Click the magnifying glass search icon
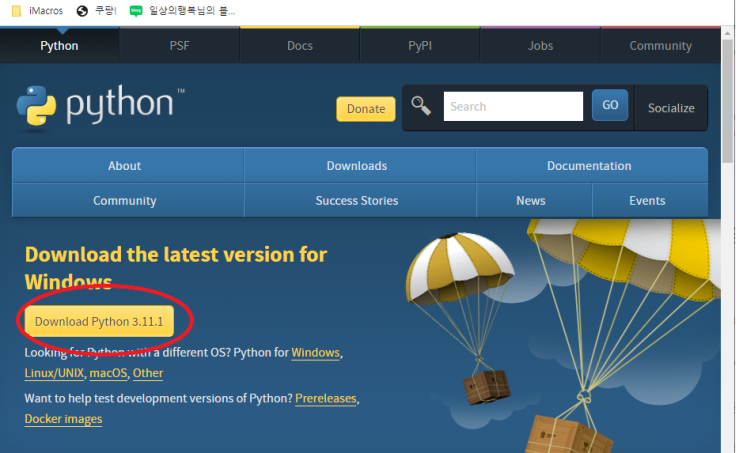The height and width of the screenshot is (453, 743). point(421,106)
